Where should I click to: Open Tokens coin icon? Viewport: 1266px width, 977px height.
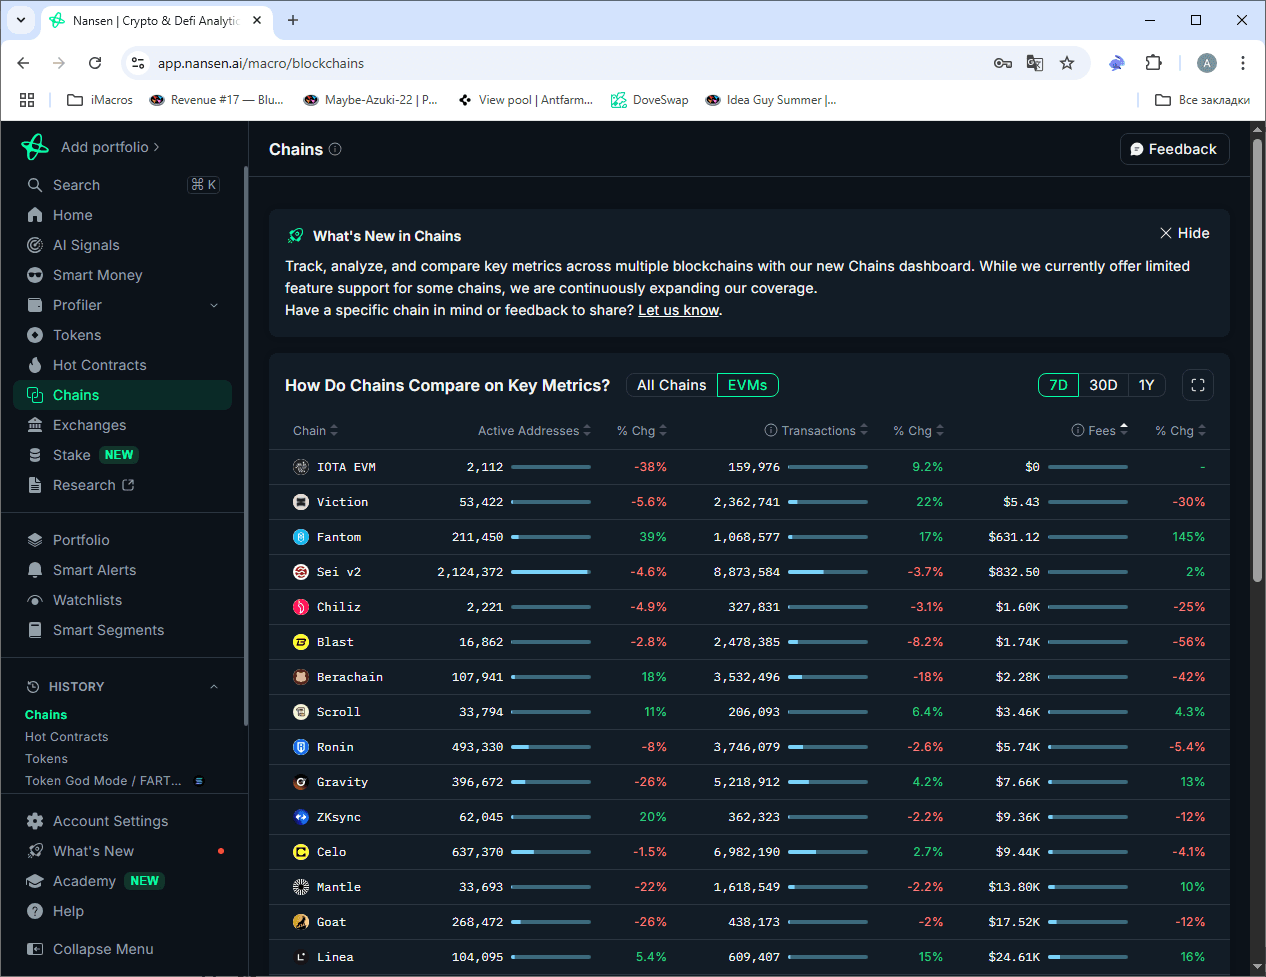(35, 335)
